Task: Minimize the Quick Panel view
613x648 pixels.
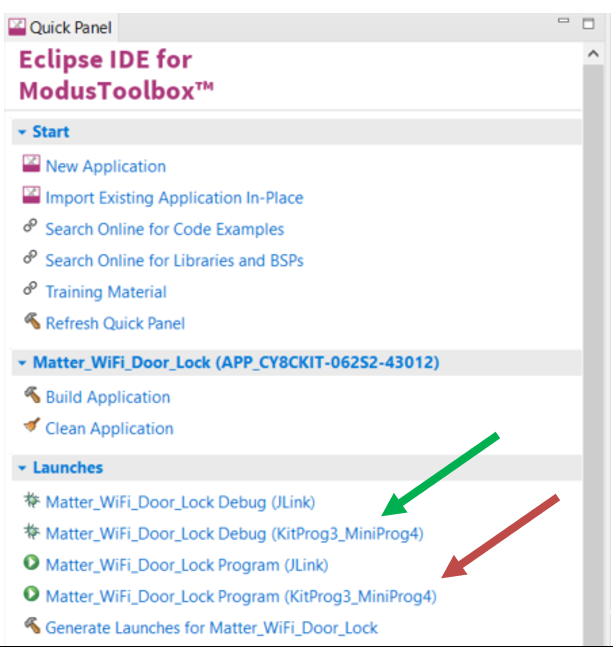Action: tap(563, 21)
